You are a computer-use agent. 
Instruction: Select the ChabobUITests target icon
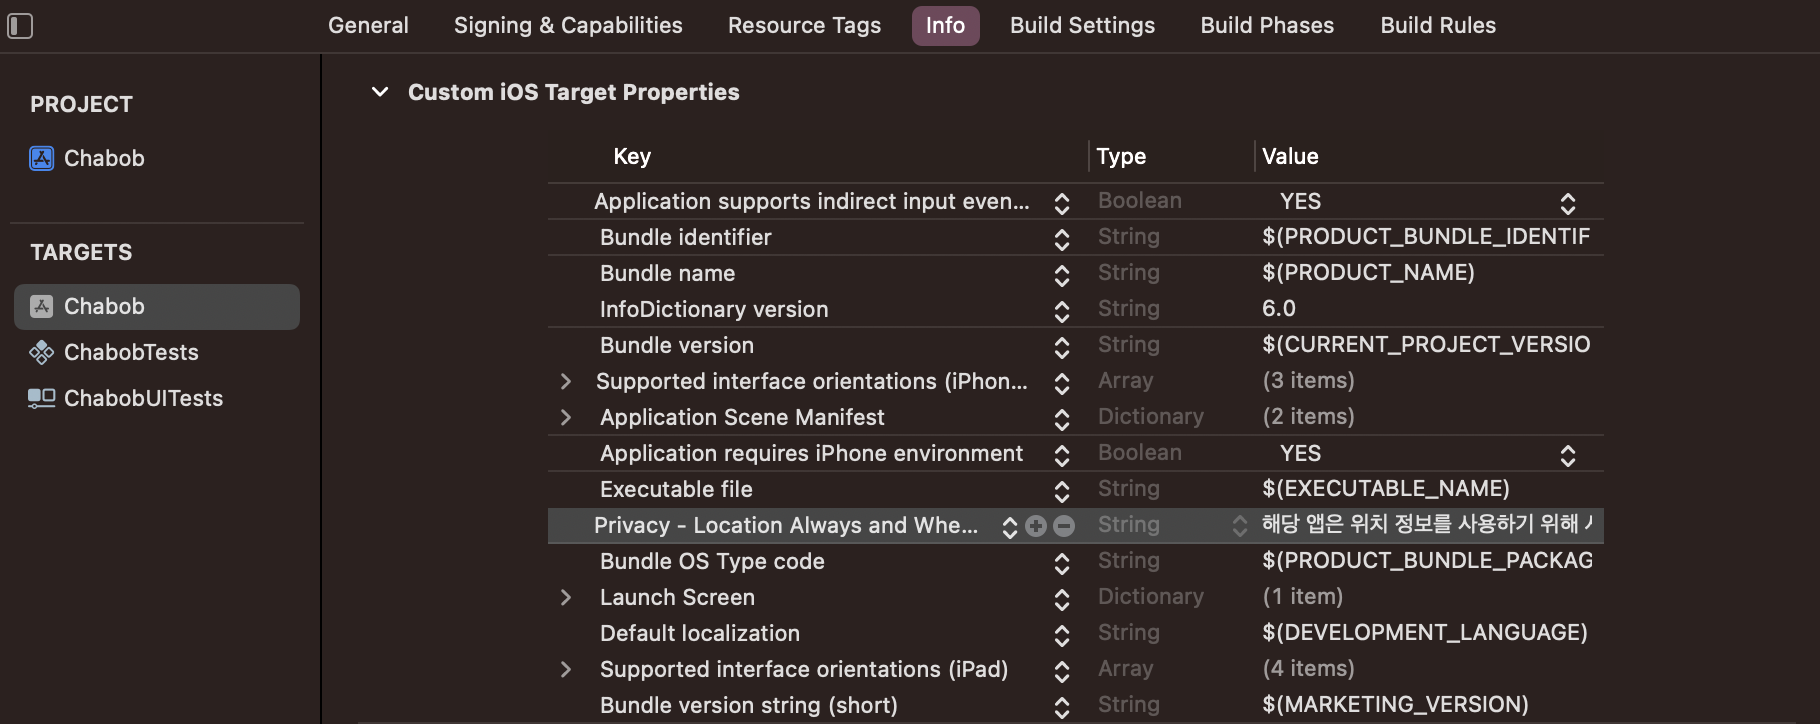pos(42,398)
